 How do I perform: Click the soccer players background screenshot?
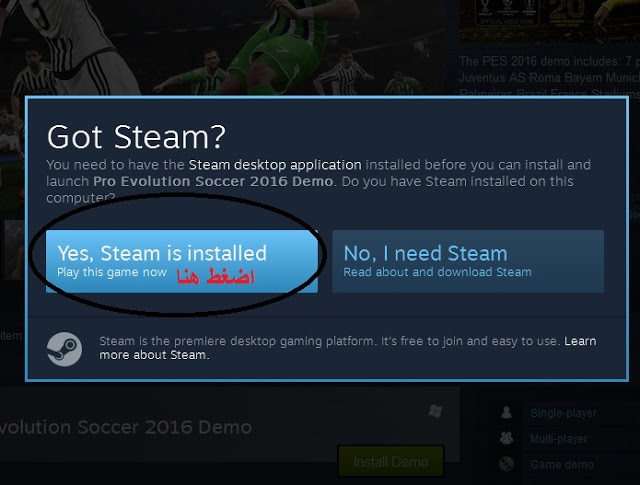point(222,47)
